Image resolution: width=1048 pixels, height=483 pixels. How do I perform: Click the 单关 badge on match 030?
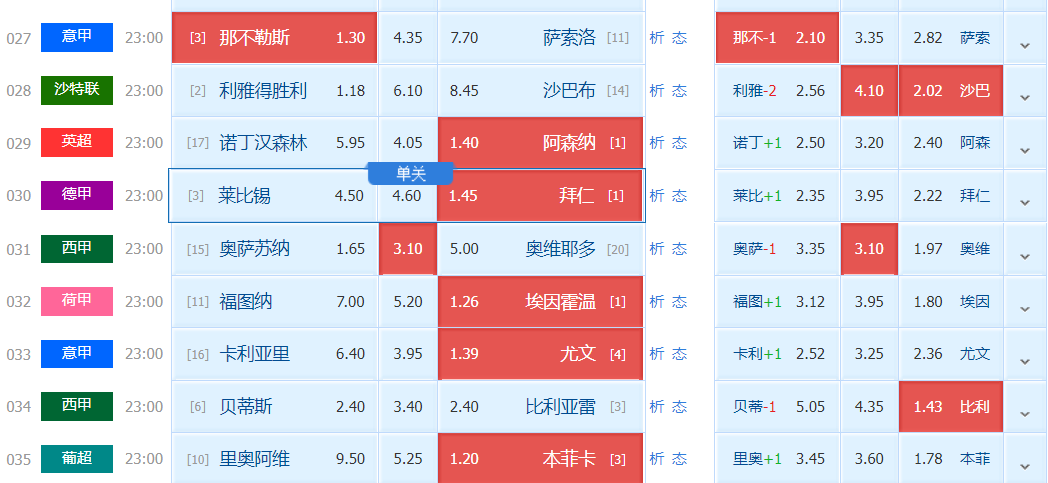(x=411, y=174)
